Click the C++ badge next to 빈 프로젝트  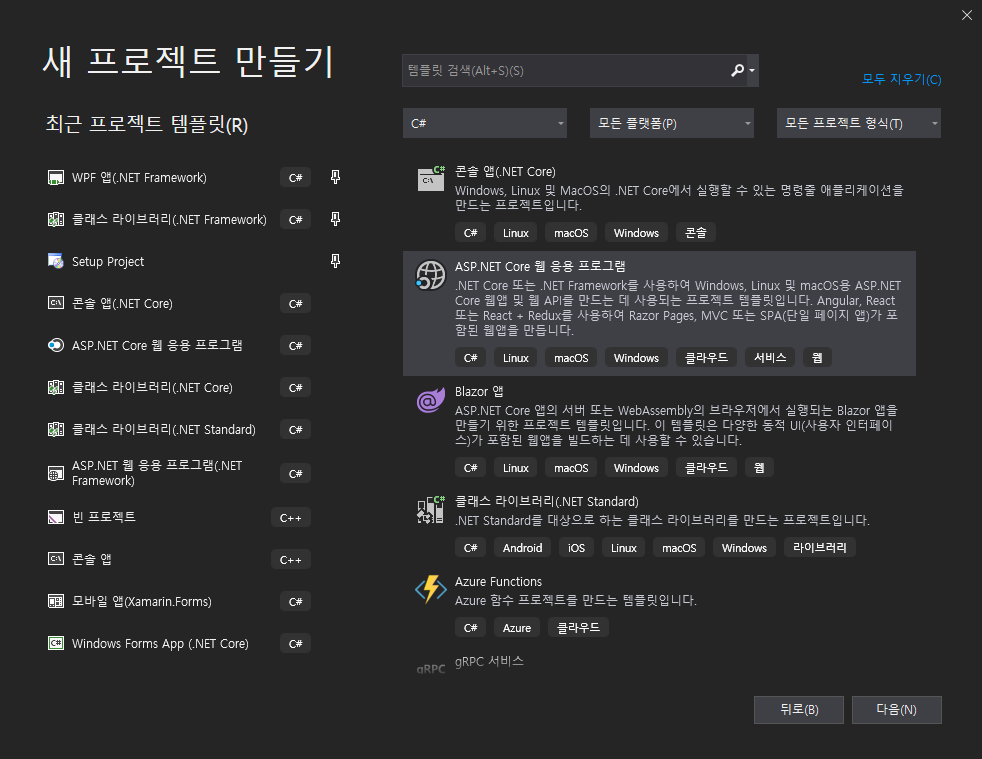click(x=291, y=518)
